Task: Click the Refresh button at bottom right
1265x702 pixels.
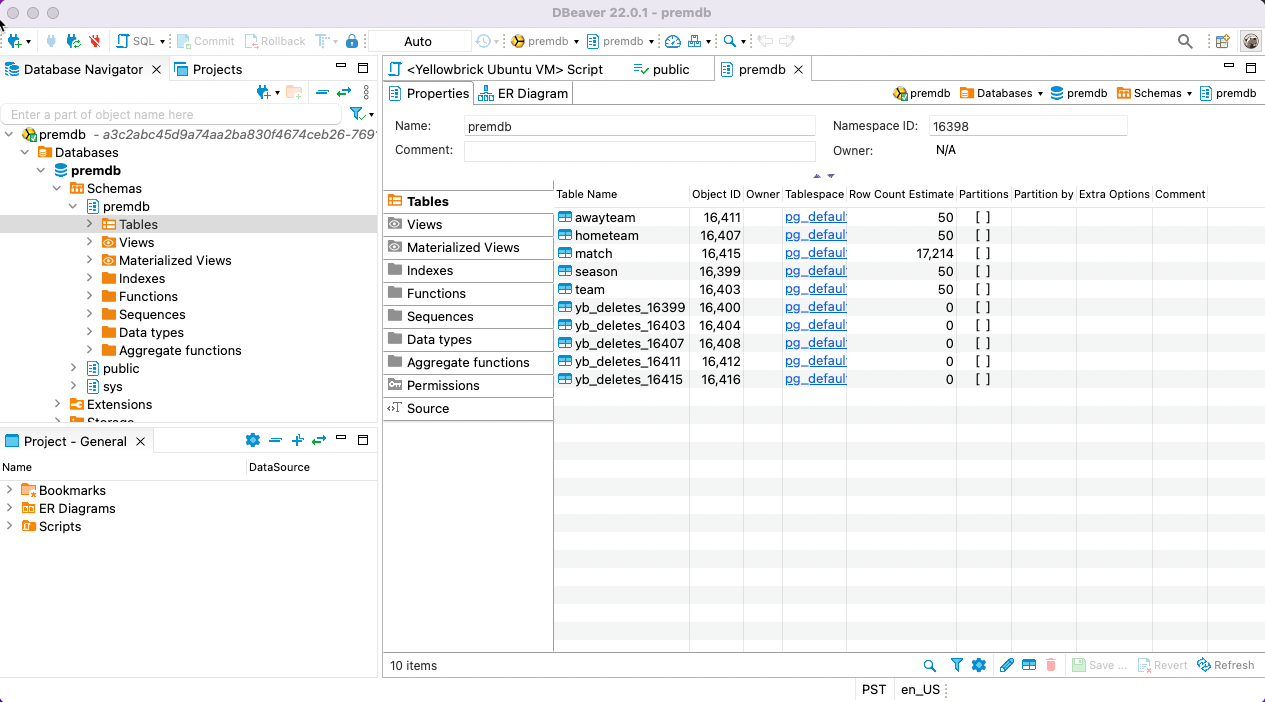Action: [1225, 665]
